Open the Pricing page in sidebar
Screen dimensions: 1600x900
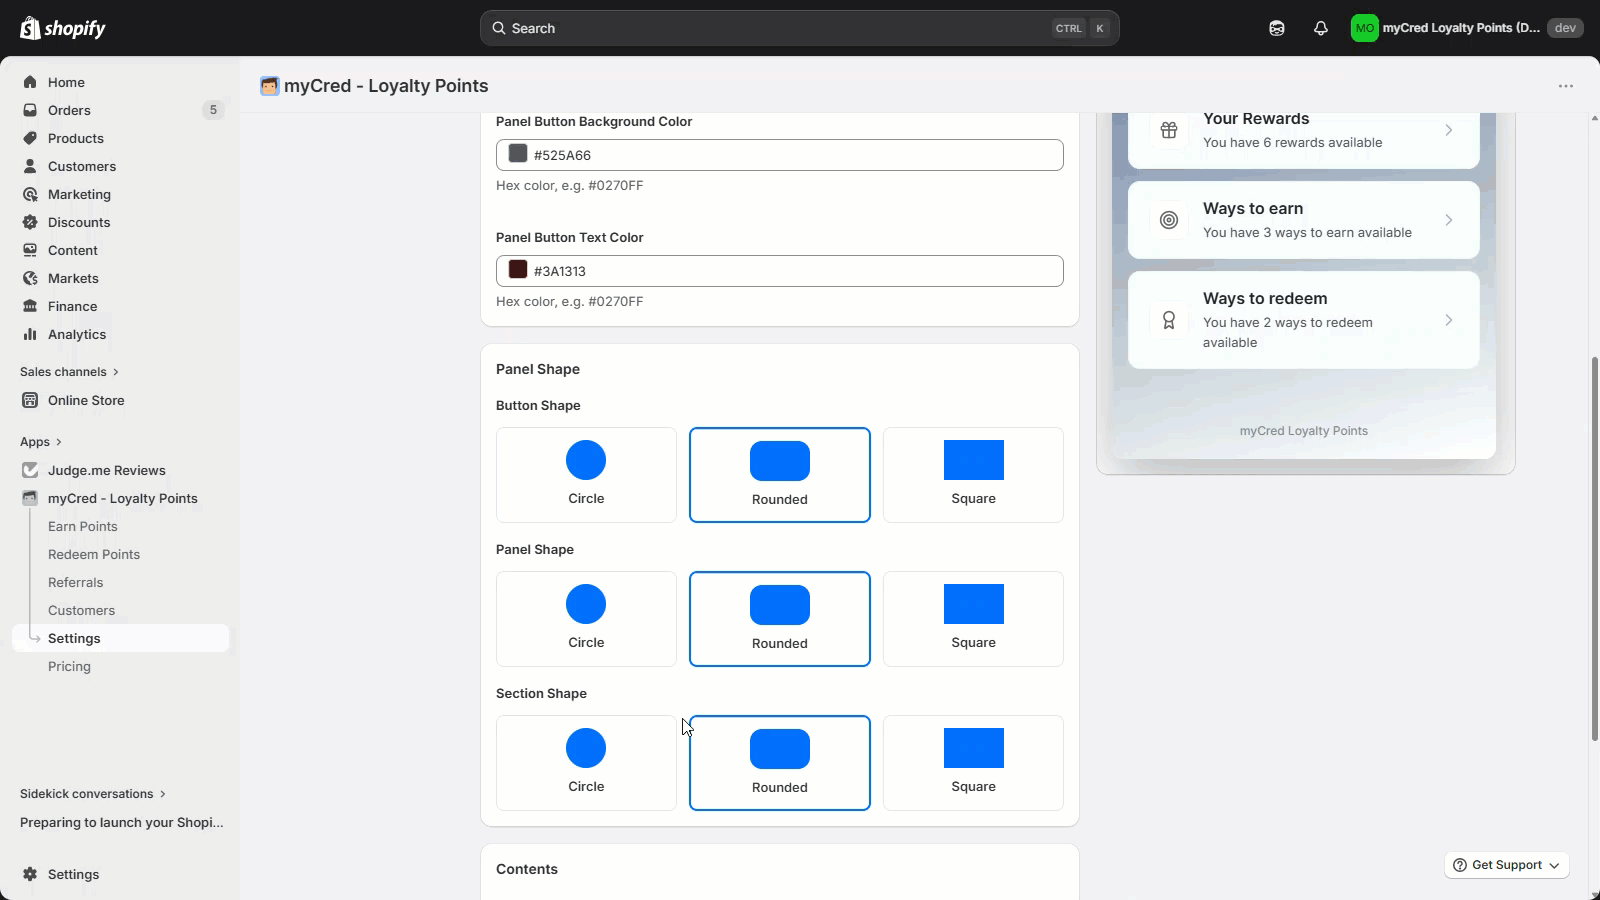69,666
